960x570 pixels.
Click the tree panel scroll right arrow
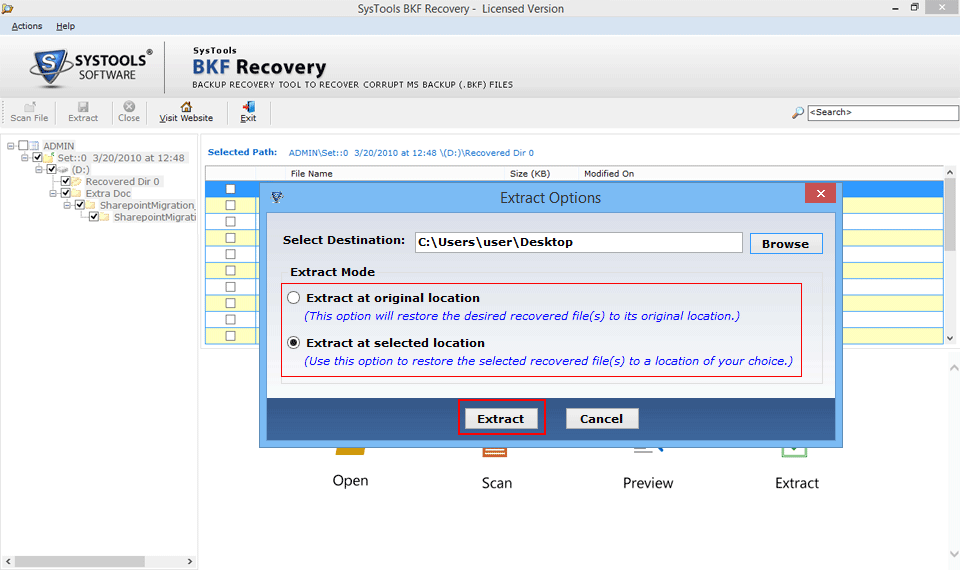(x=190, y=561)
